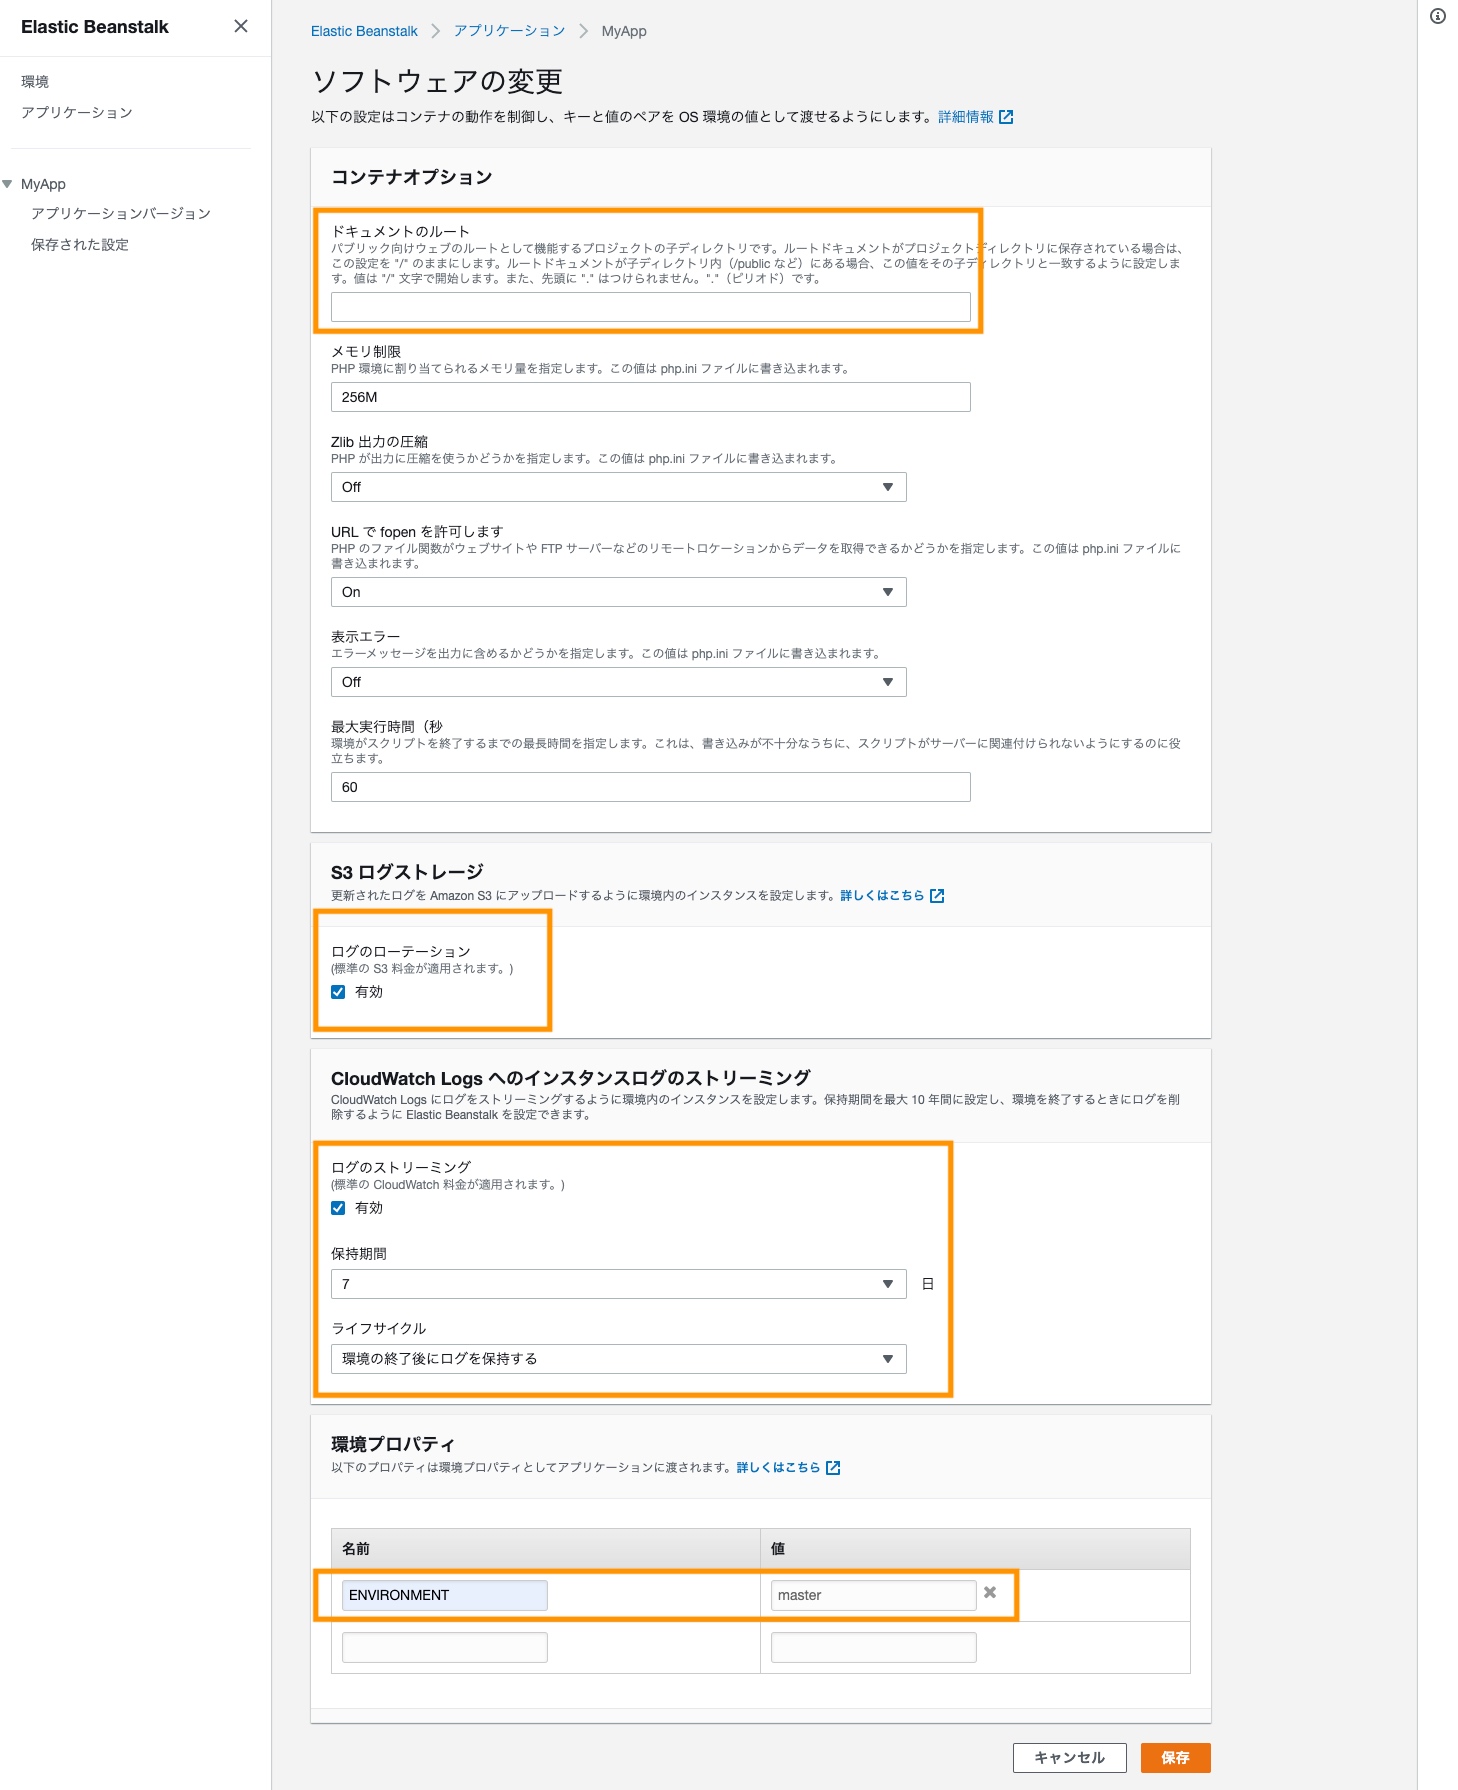1458x1790 pixels.
Task: Open the URL で fopen を許可します dropdown
Action: [x=618, y=592]
